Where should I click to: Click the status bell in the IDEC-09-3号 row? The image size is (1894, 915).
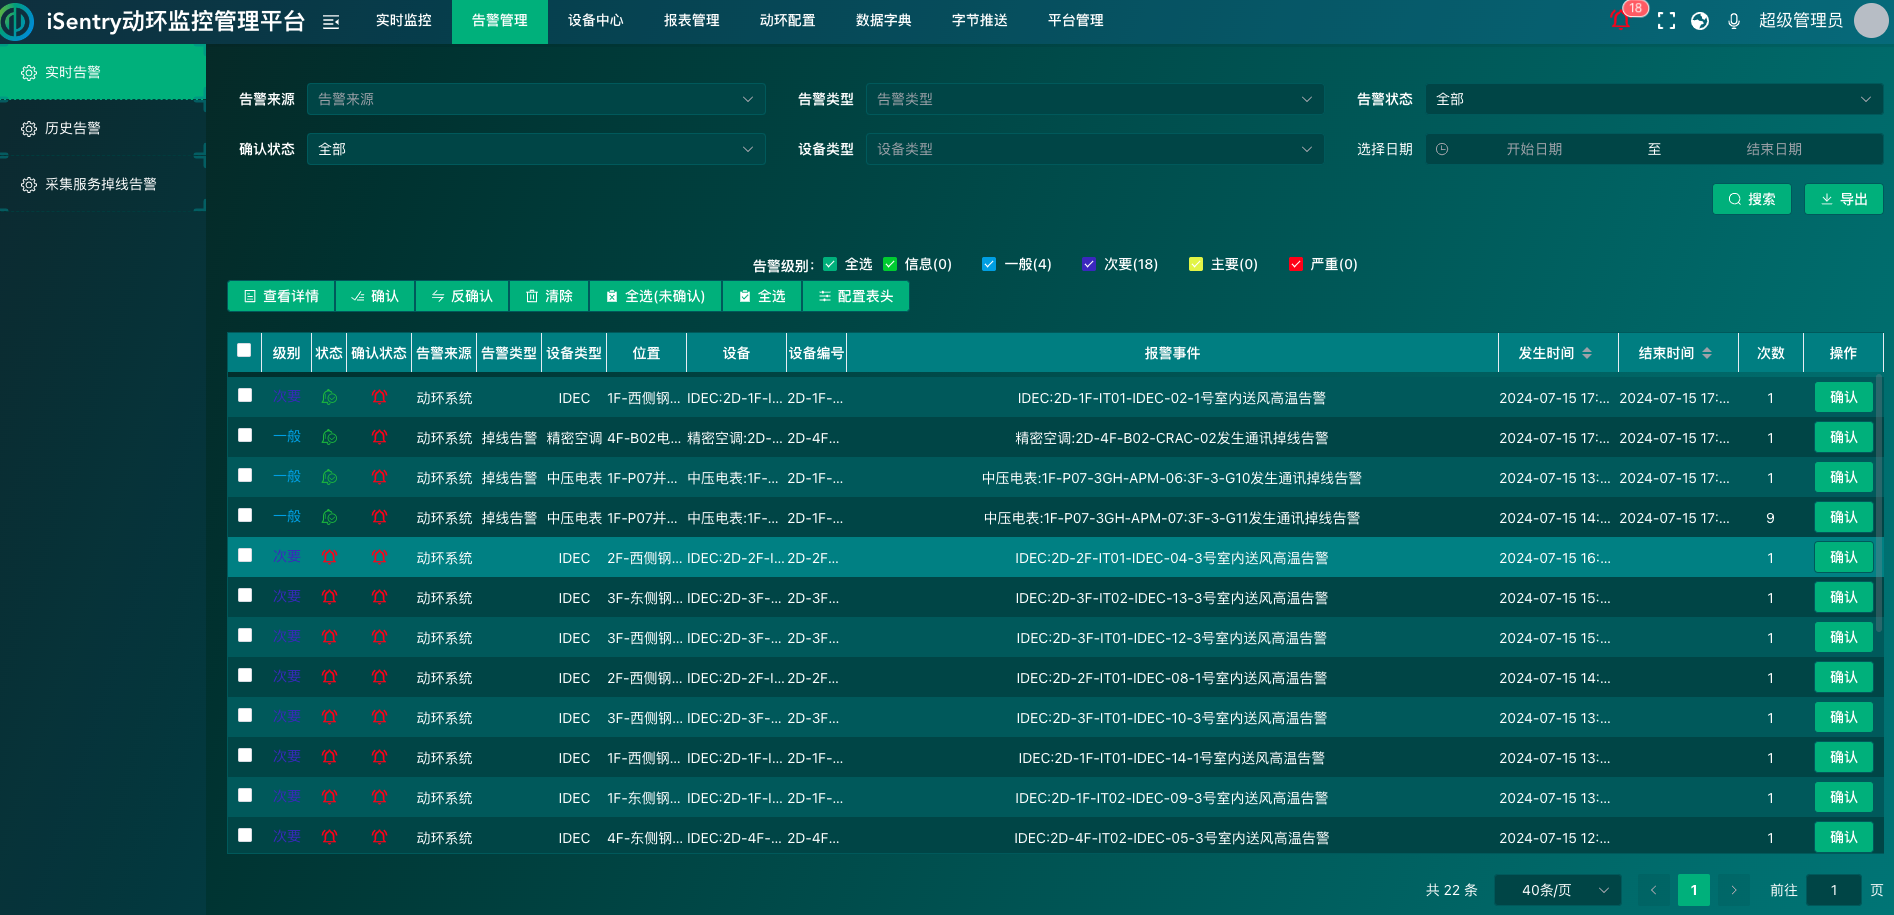tap(329, 797)
